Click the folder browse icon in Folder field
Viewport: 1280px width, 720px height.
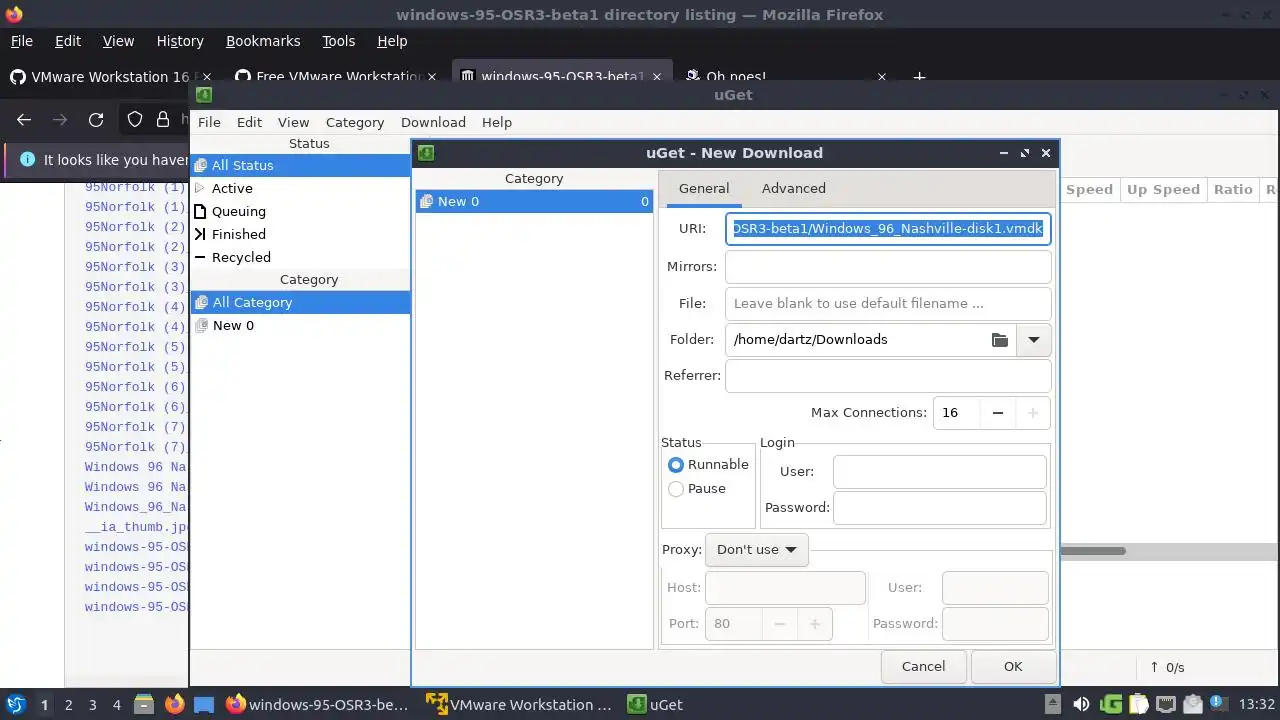coord(999,340)
